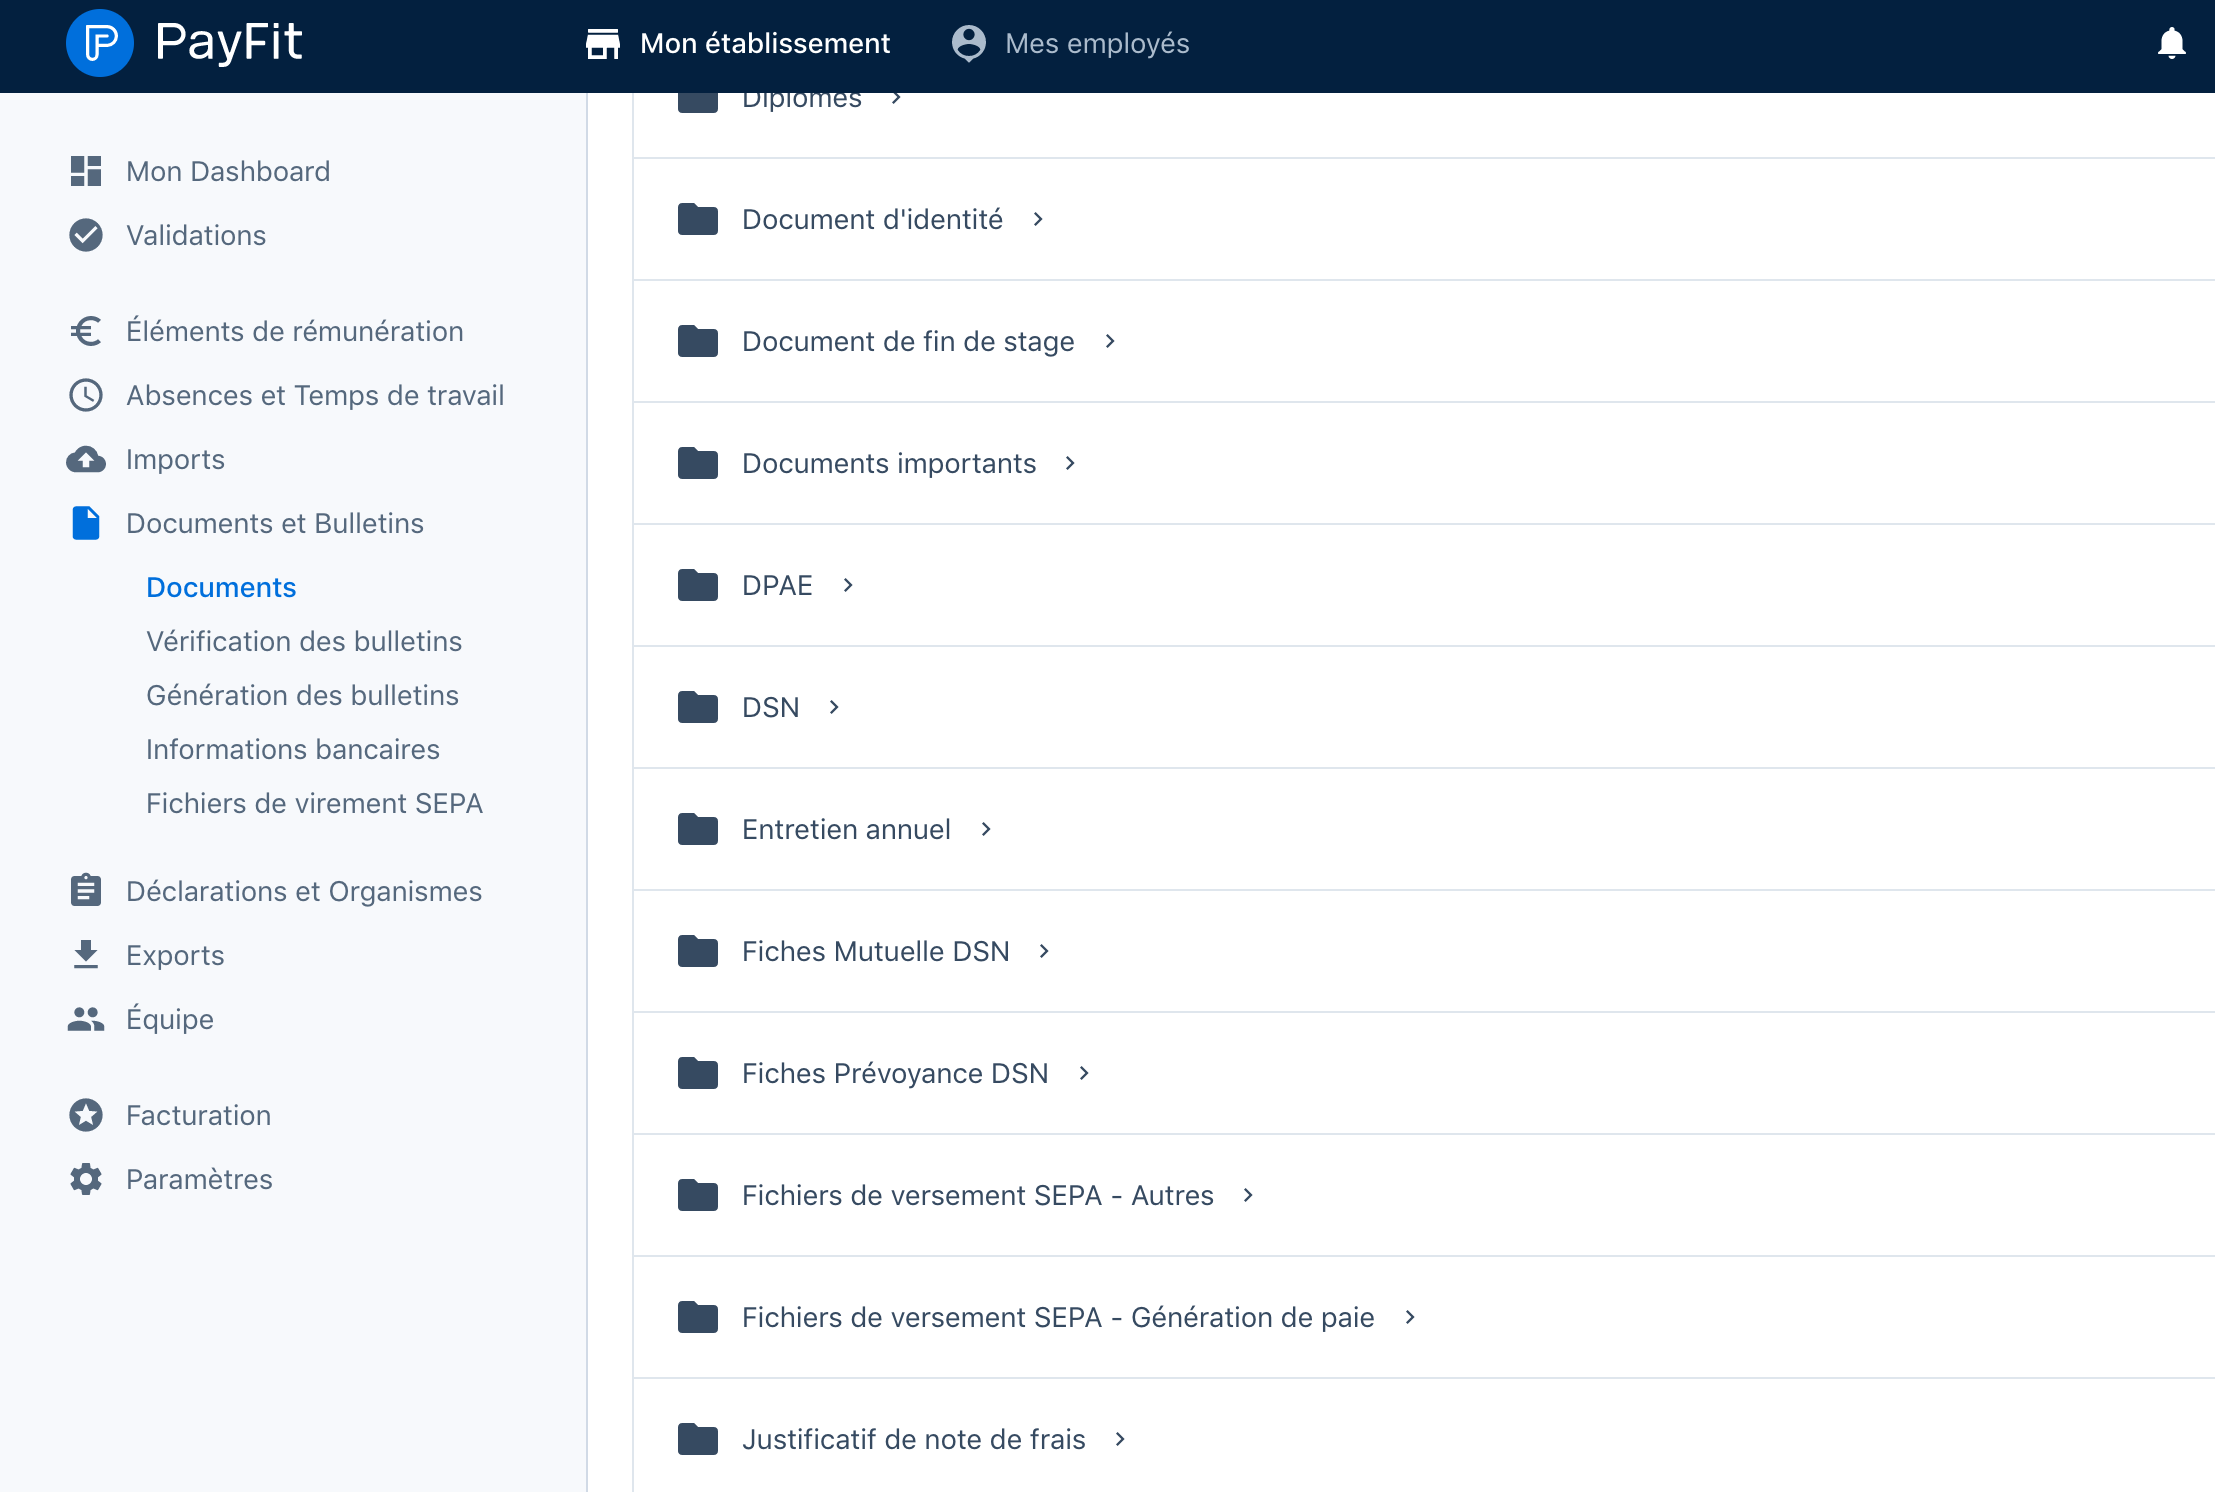The height and width of the screenshot is (1492, 2215).
Task: Click the folder icon of Documents importants
Action: point(698,463)
